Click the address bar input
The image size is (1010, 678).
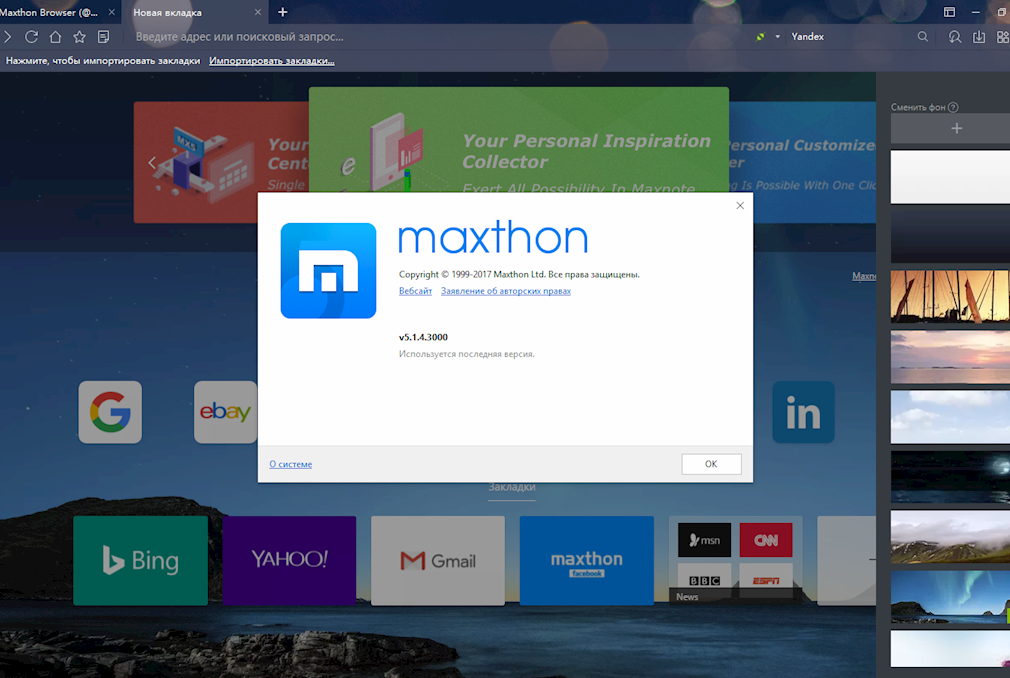point(438,37)
